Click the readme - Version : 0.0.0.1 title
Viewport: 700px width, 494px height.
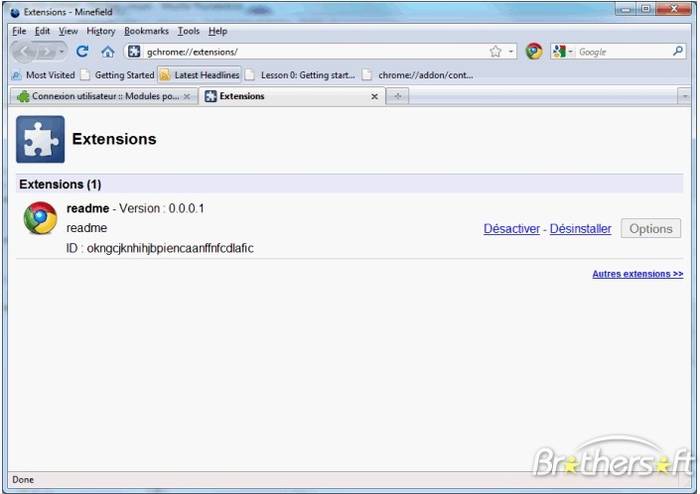click(x=135, y=208)
